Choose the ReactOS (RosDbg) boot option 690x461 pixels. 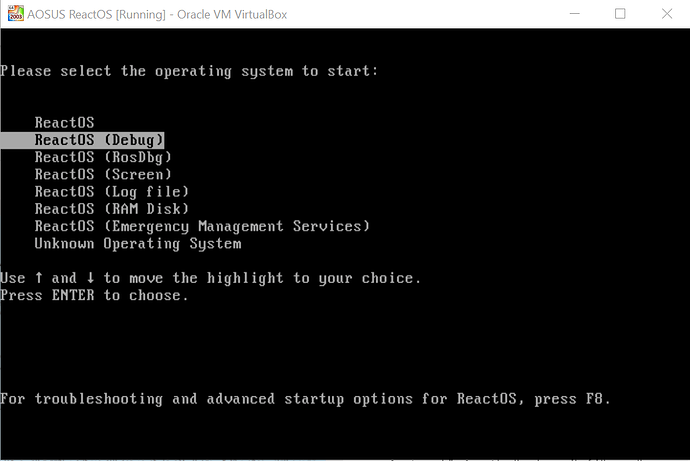point(103,157)
